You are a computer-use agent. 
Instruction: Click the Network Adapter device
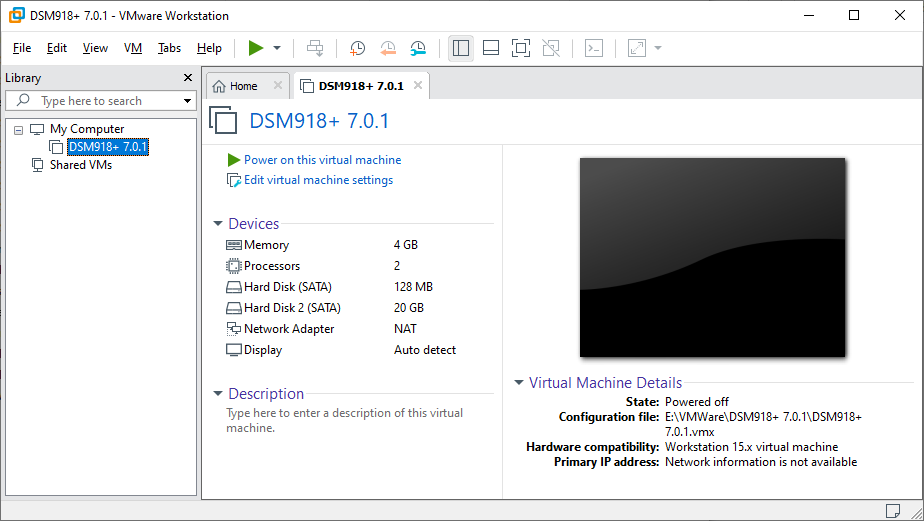click(289, 329)
